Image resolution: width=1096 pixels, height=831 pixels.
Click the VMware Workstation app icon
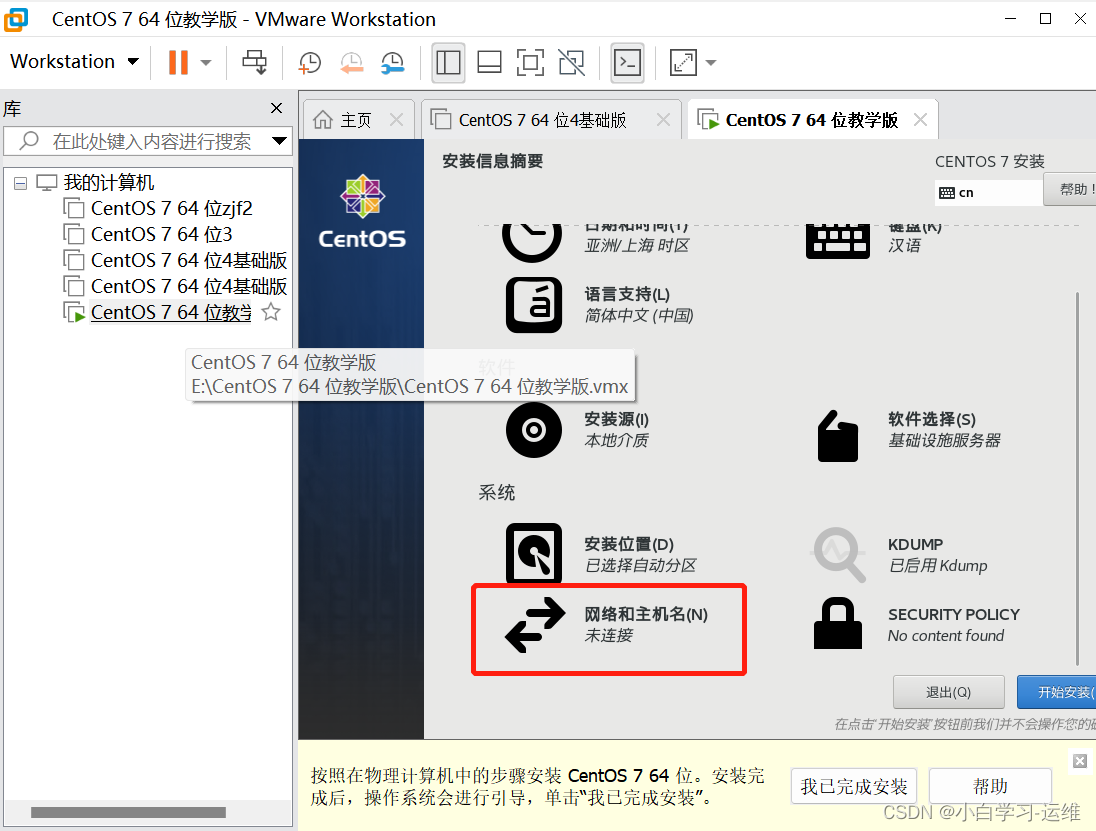click(x=16, y=19)
